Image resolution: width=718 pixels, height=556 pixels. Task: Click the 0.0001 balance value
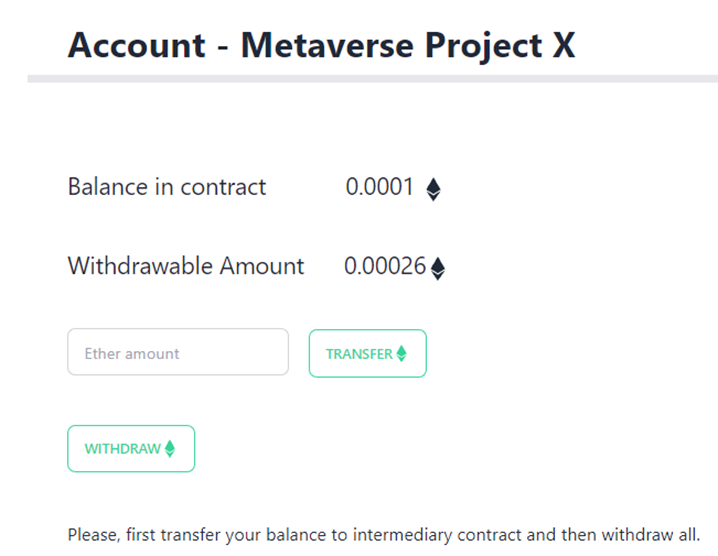(379, 187)
